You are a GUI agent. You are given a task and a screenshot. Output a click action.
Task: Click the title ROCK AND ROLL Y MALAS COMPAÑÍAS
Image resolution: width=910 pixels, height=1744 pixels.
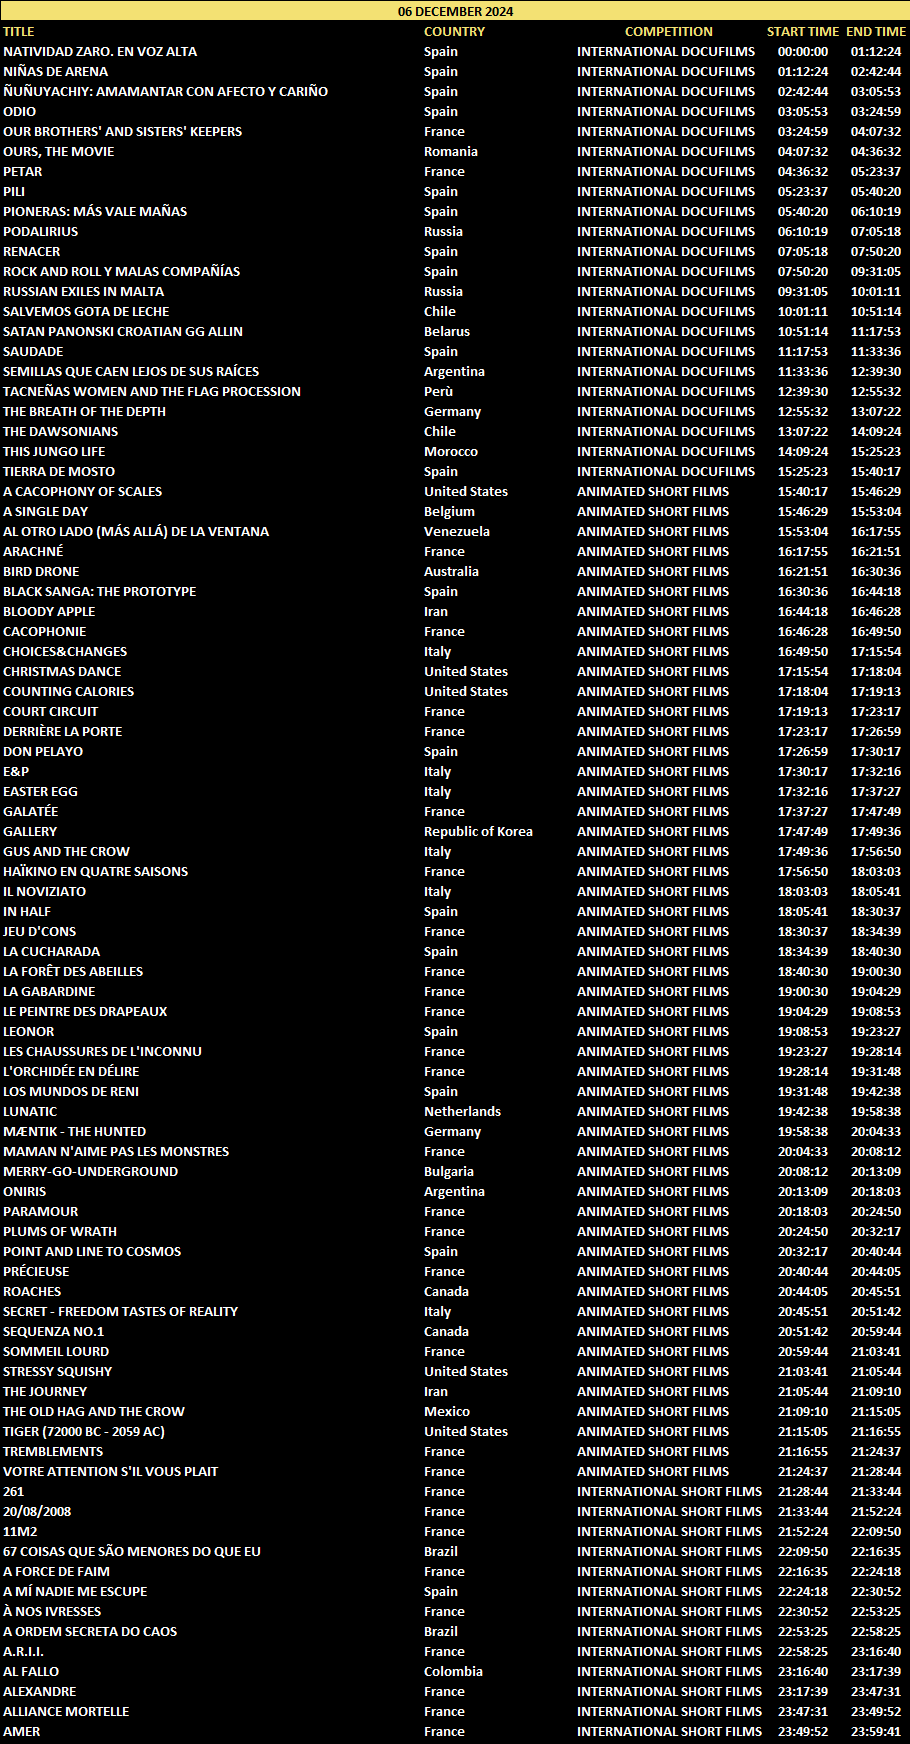coord(121,271)
